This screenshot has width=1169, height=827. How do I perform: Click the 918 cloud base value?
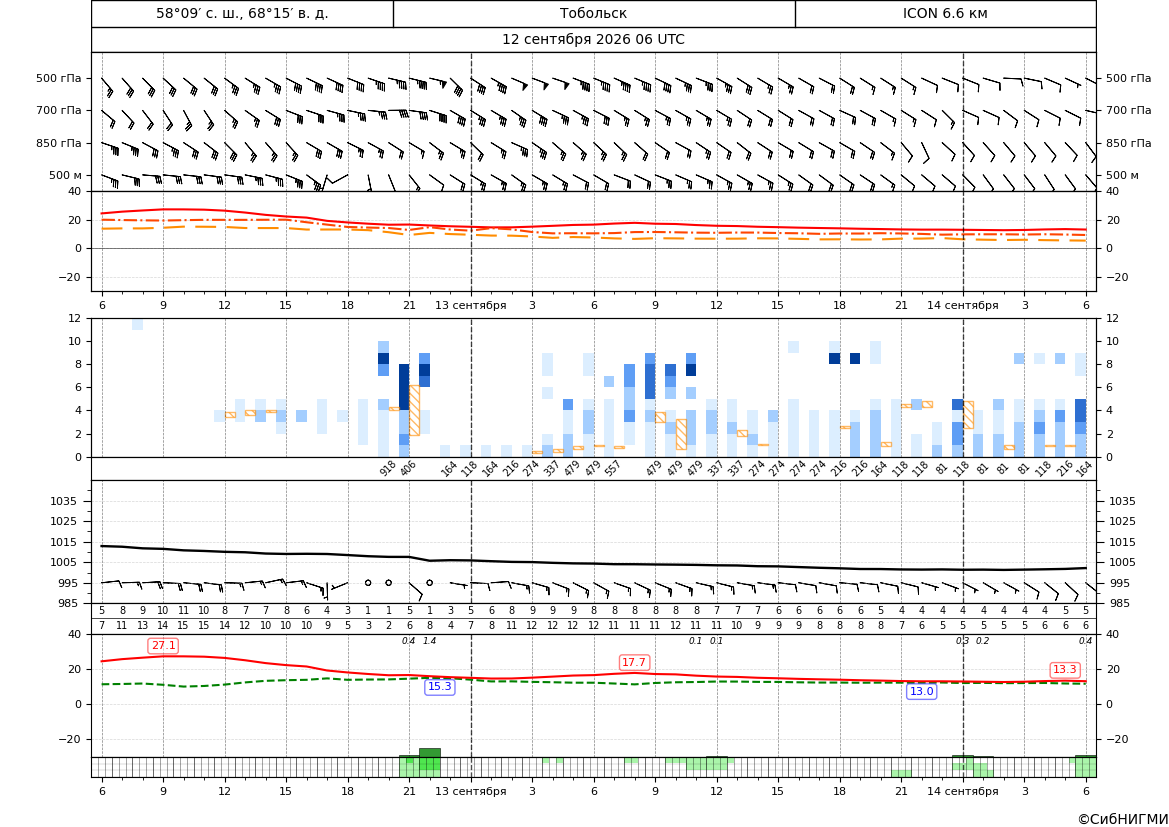pos(388,468)
